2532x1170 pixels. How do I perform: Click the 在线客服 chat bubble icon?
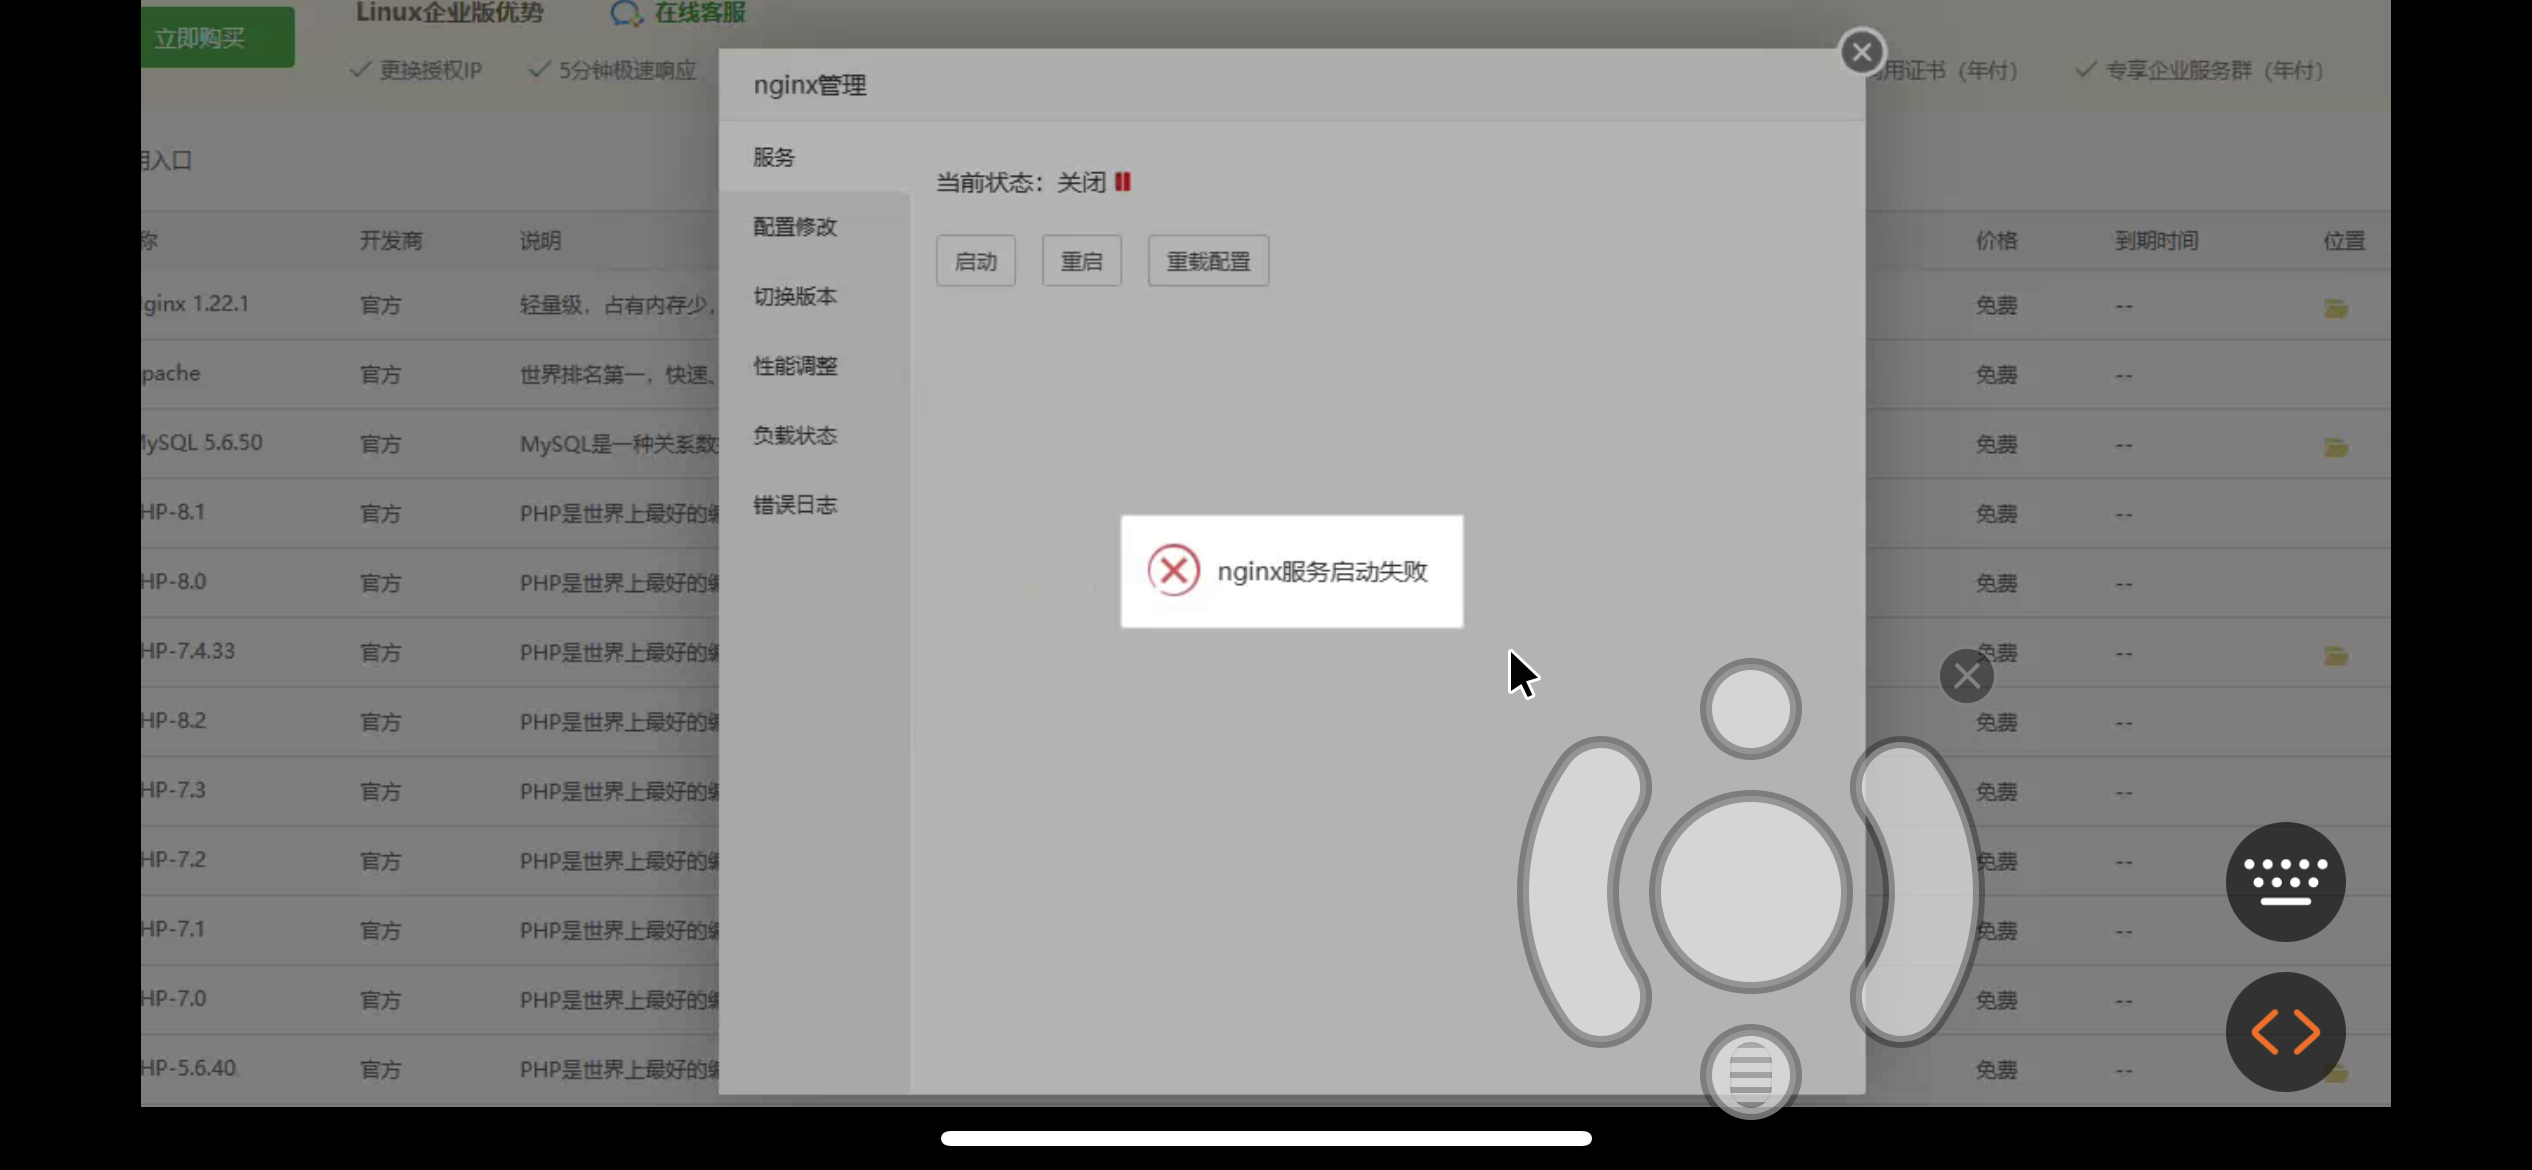pos(626,12)
